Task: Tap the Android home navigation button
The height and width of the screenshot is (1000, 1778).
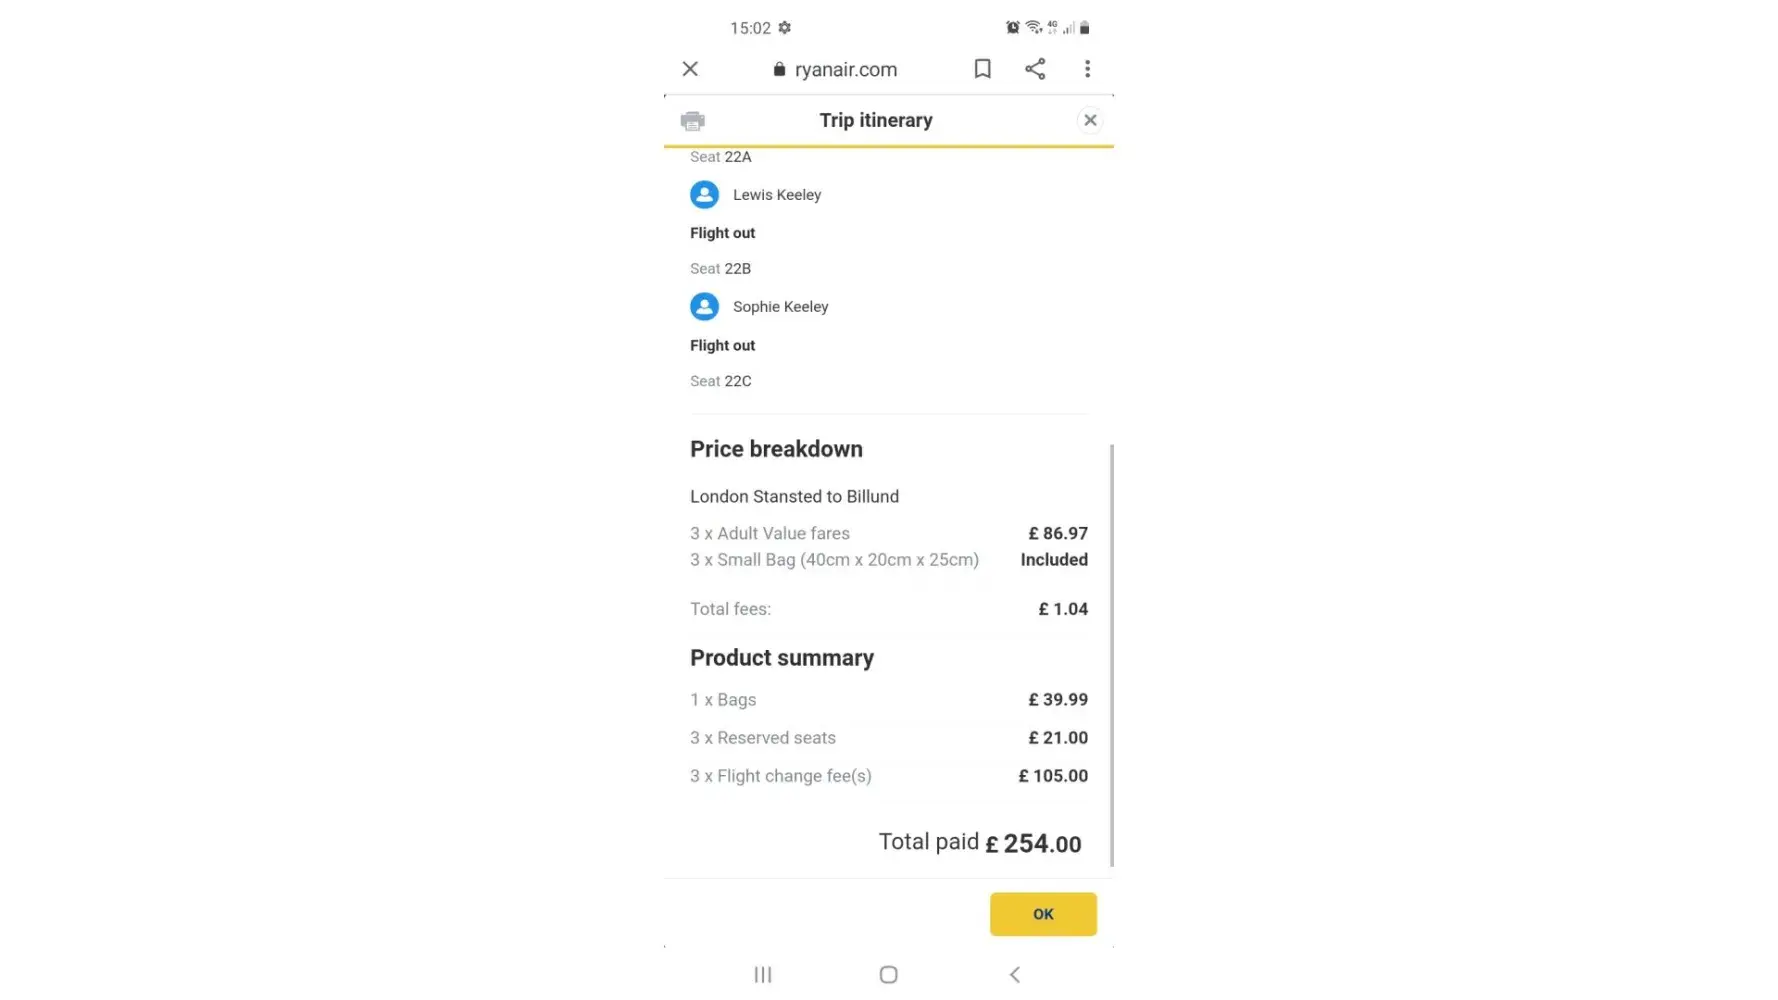Action: tap(888, 974)
